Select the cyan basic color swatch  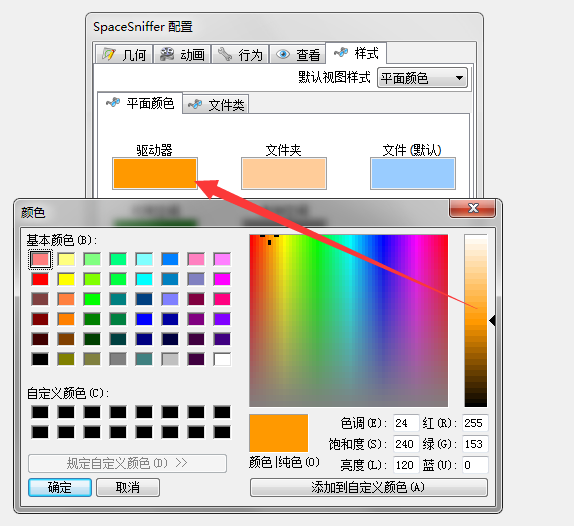[144, 279]
